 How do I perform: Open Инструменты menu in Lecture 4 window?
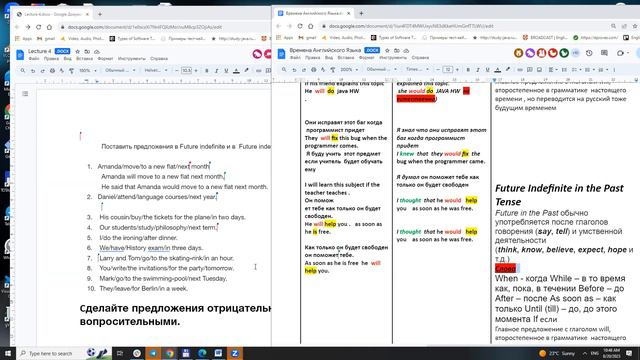132,59
